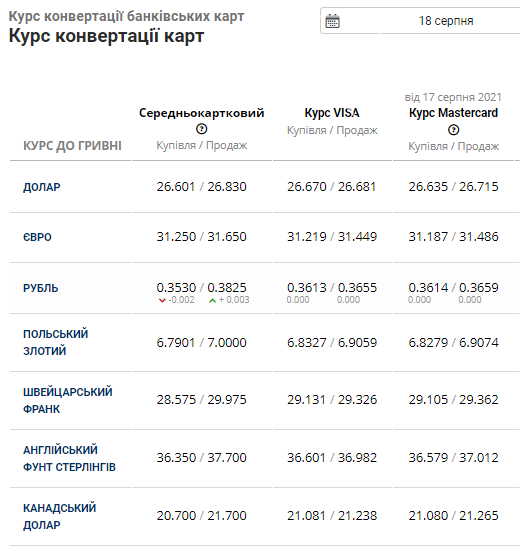Open the ШВЕЙЦАРСЬКИЙ ФРАНК link
Screen dimensions: 520x551
[x=67, y=400]
